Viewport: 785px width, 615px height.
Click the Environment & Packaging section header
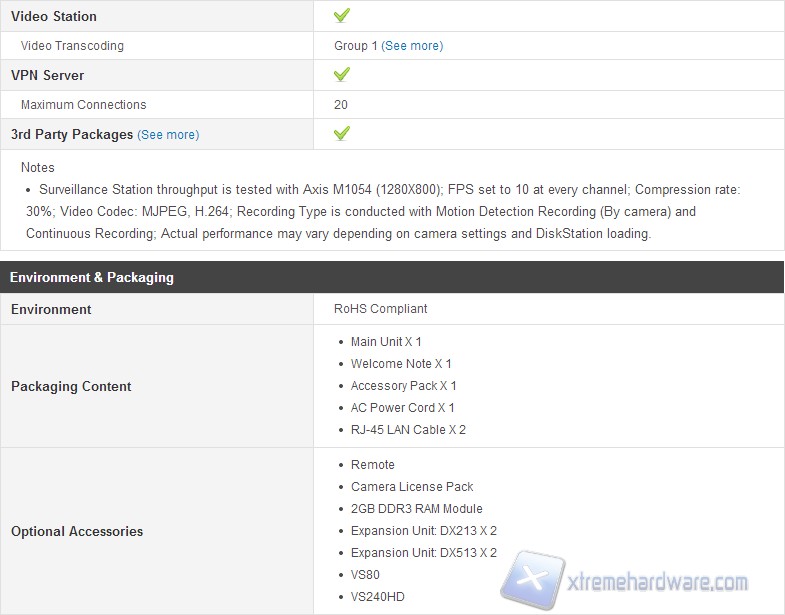92,277
